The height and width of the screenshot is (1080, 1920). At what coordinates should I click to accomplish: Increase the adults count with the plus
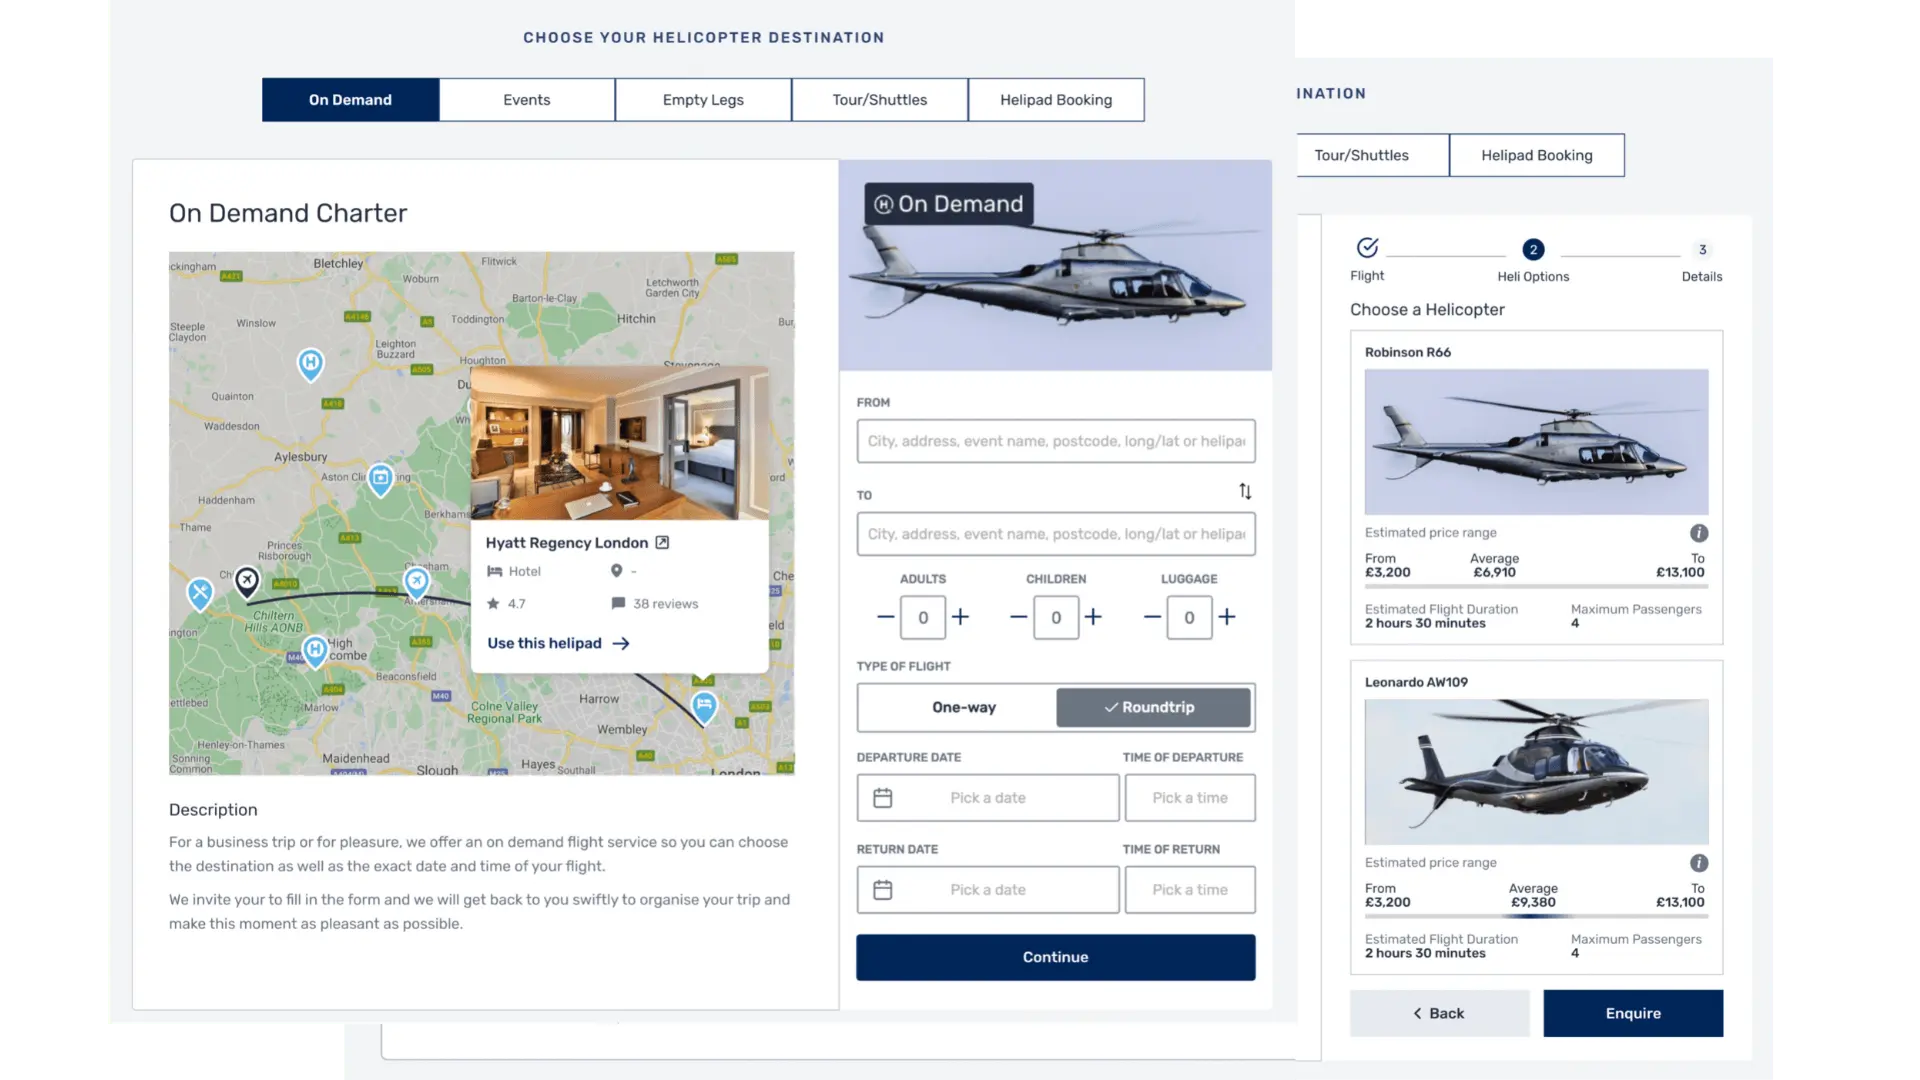click(960, 617)
